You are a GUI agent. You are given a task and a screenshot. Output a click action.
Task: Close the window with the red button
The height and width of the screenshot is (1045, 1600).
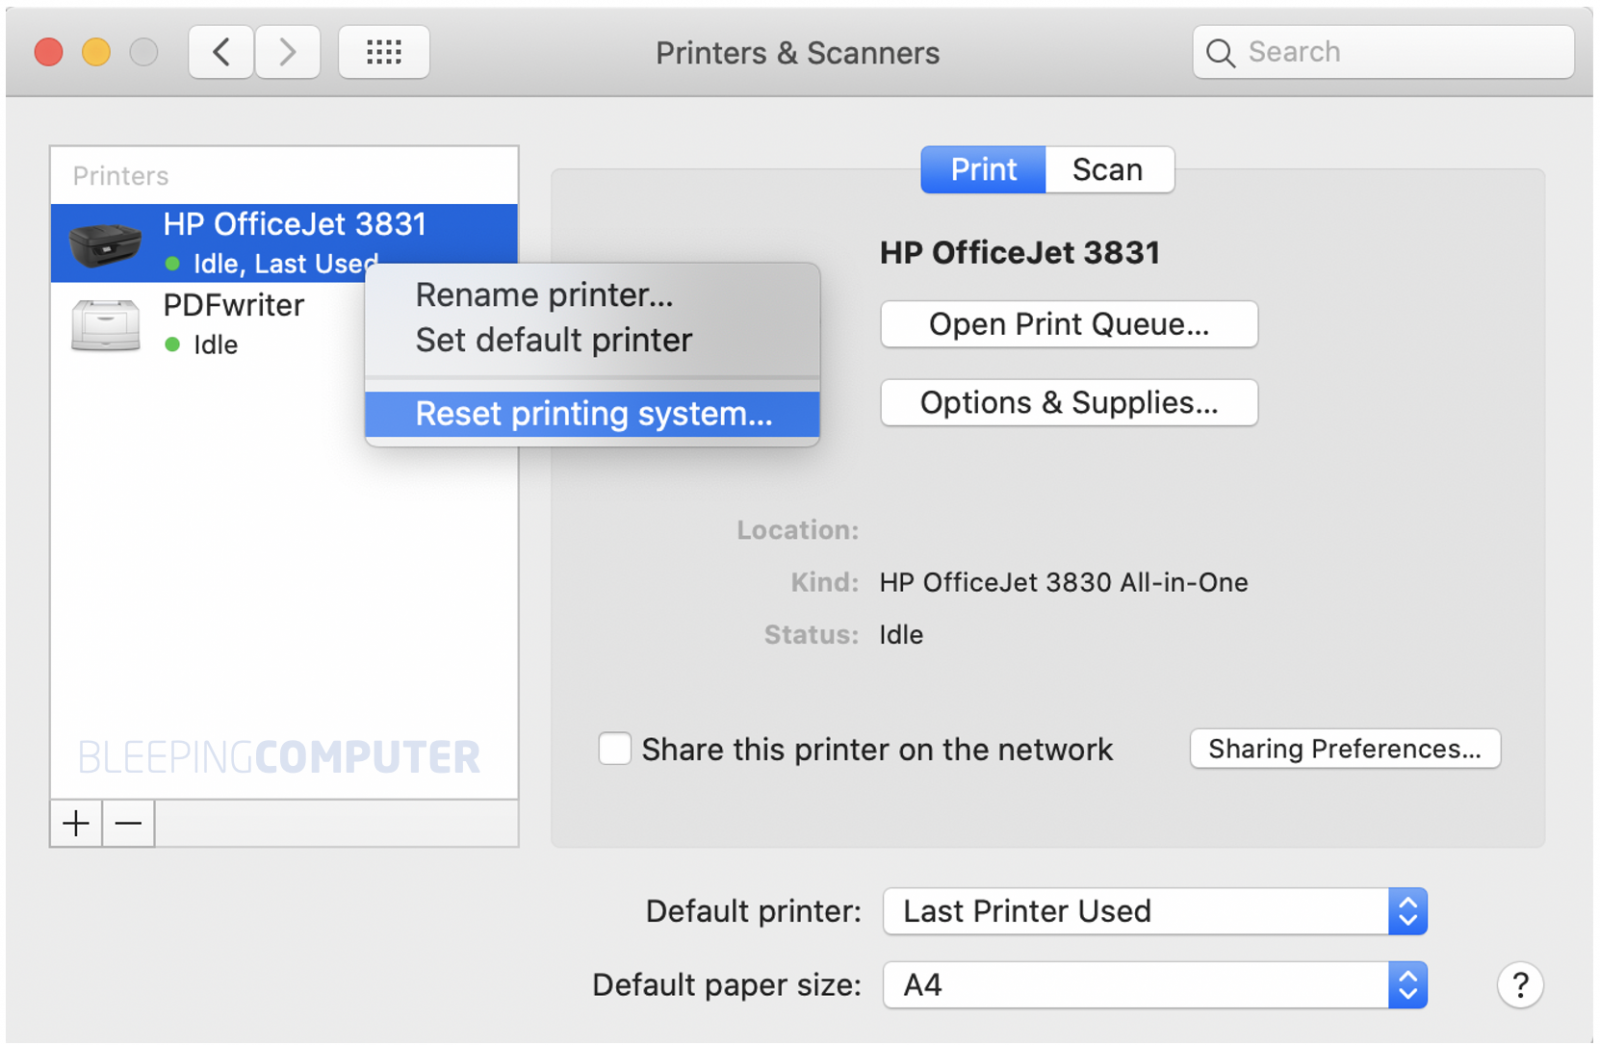[48, 52]
